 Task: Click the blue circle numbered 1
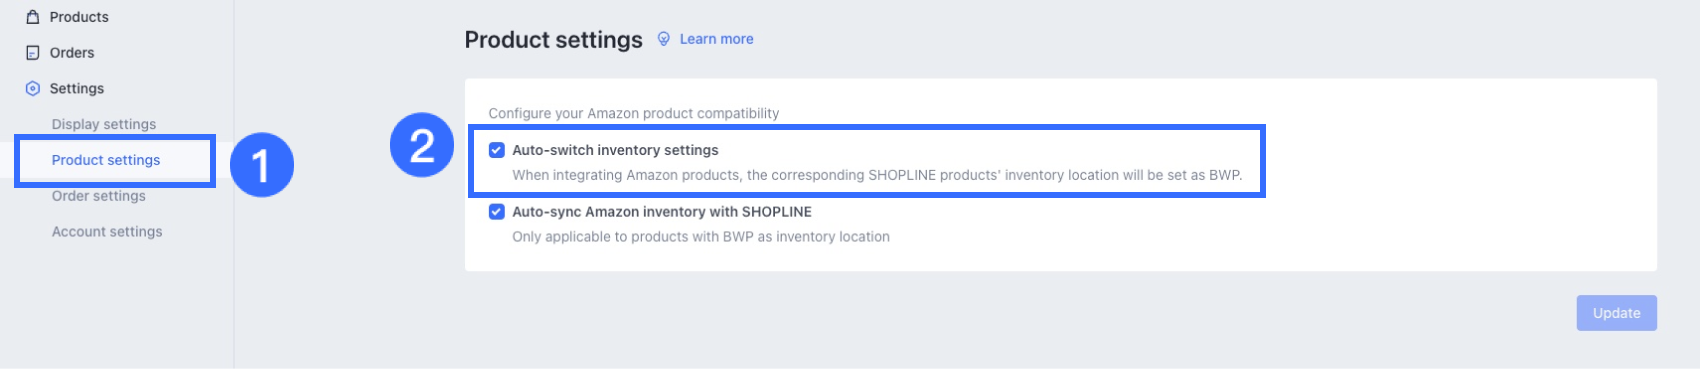[262, 165]
